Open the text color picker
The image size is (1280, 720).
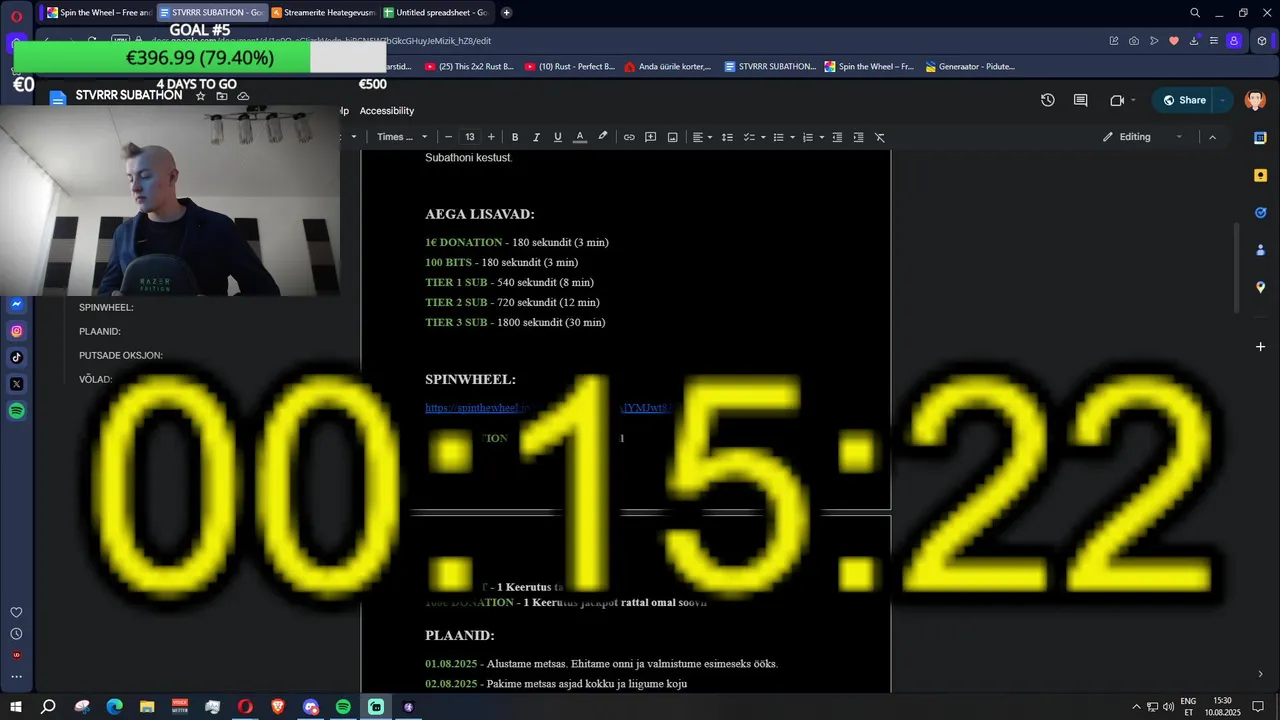(579, 137)
